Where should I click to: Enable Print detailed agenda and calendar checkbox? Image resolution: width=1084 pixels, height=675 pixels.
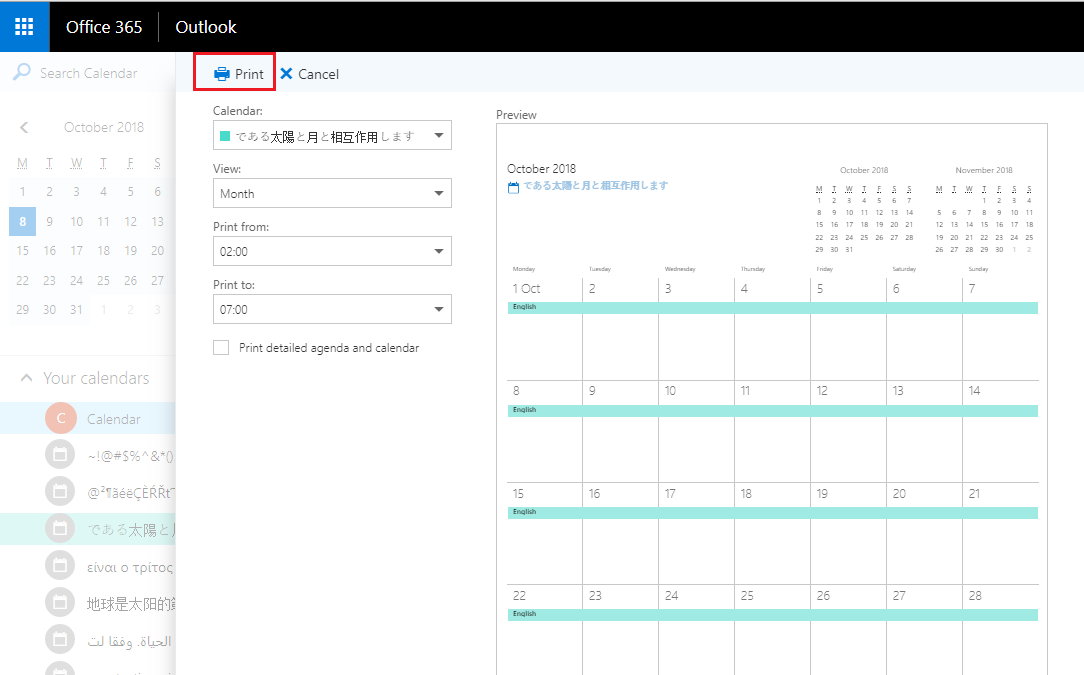pyautogui.click(x=221, y=348)
